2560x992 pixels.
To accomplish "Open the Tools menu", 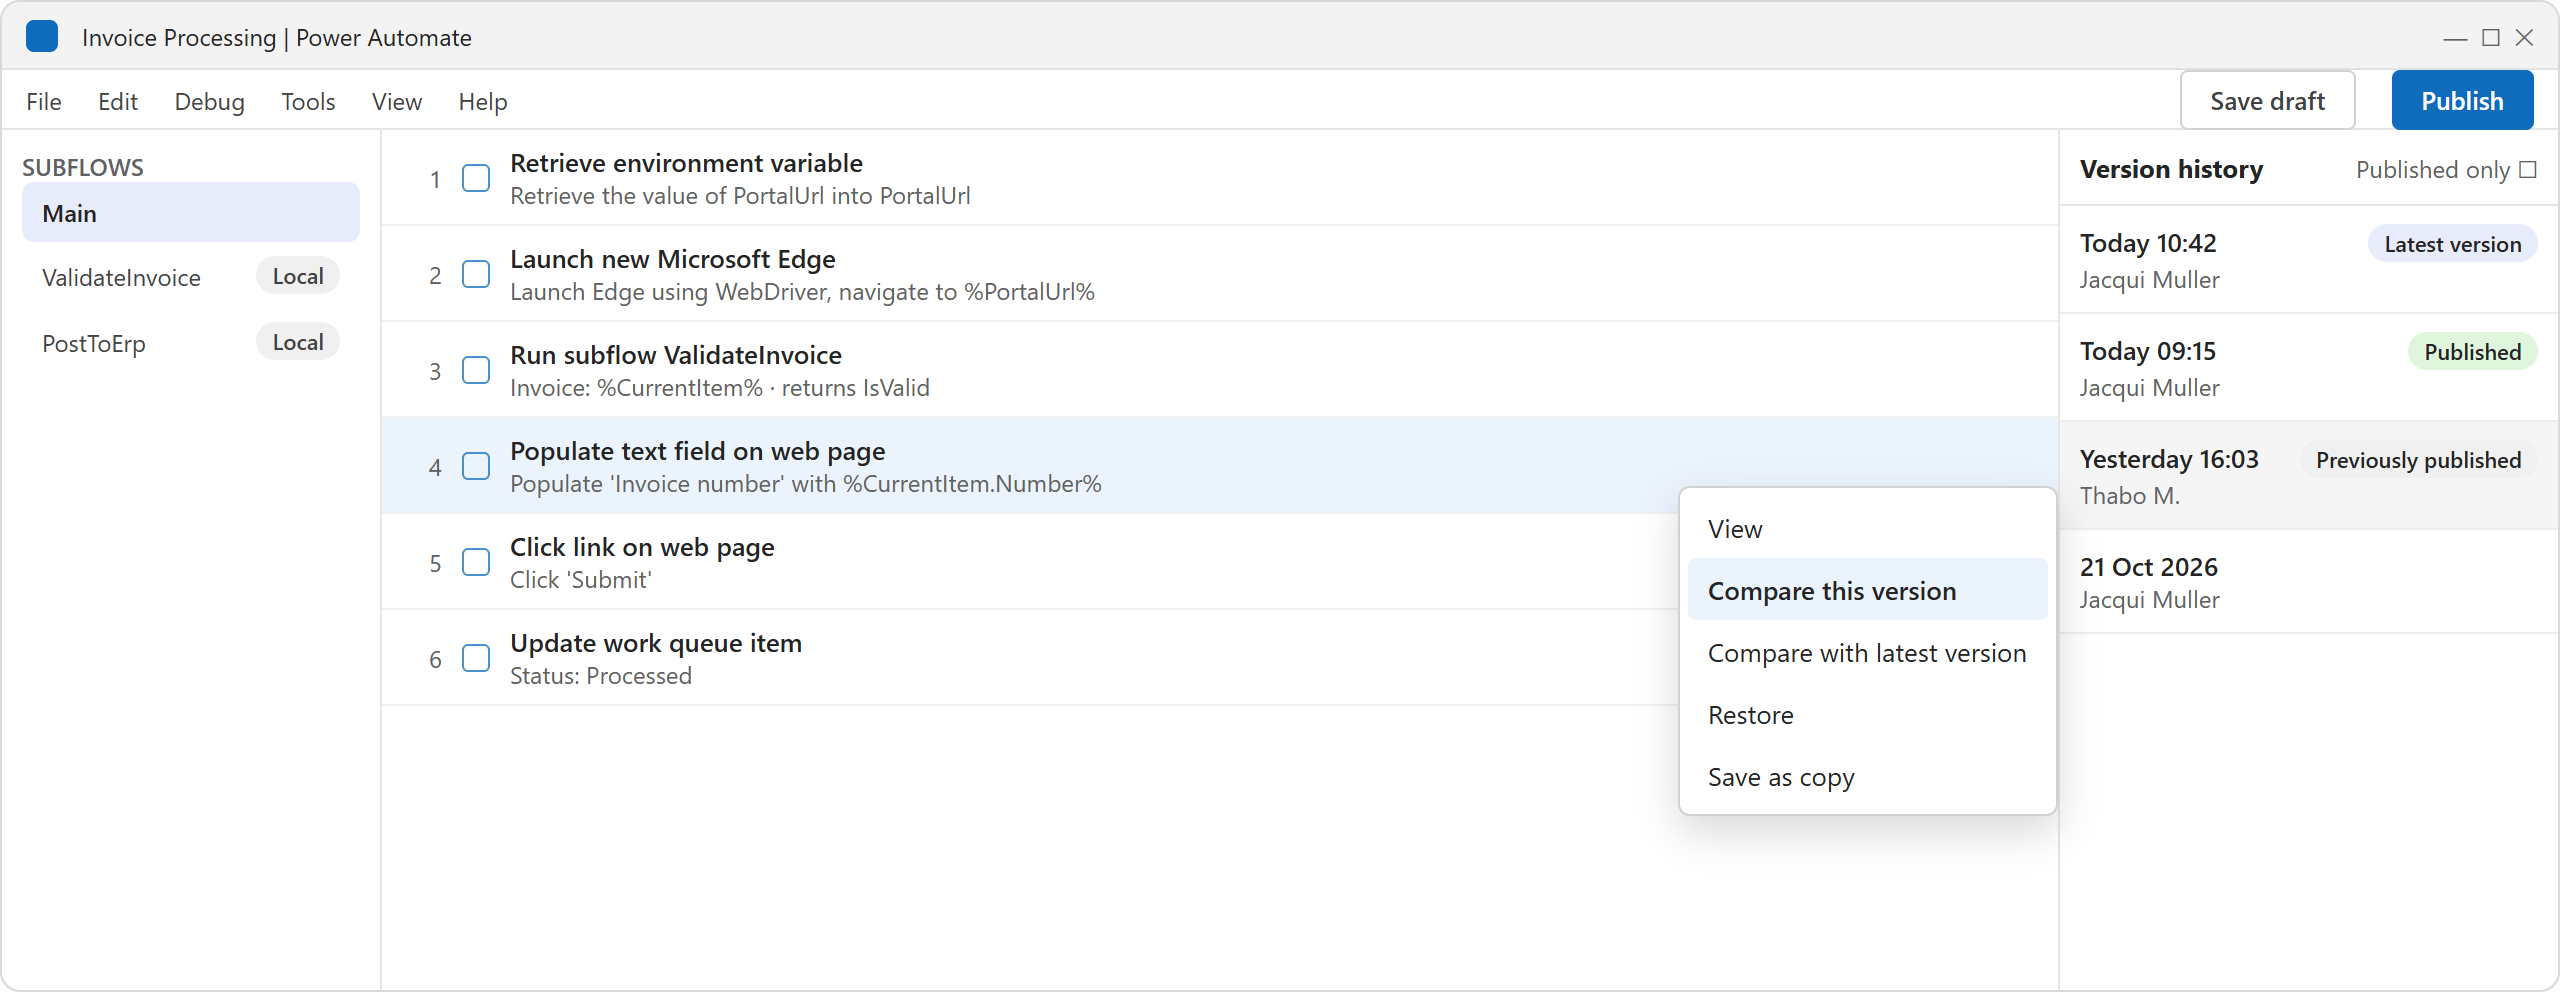I will click(308, 101).
